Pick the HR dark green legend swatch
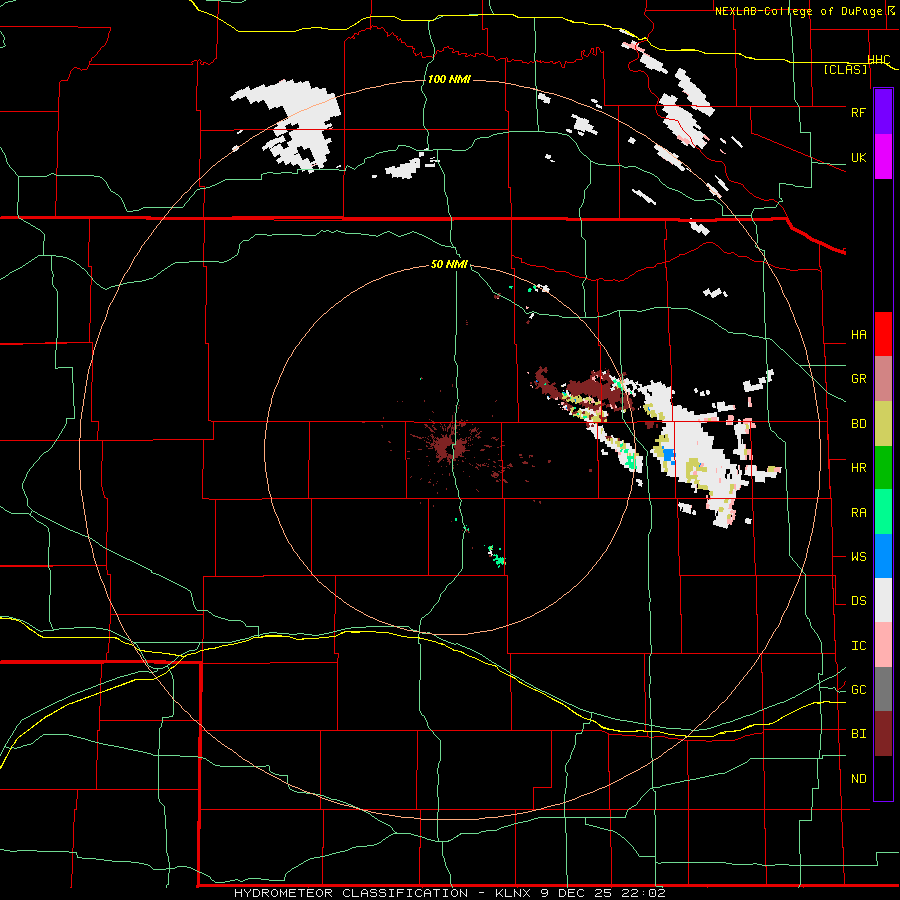 [x=883, y=468]
